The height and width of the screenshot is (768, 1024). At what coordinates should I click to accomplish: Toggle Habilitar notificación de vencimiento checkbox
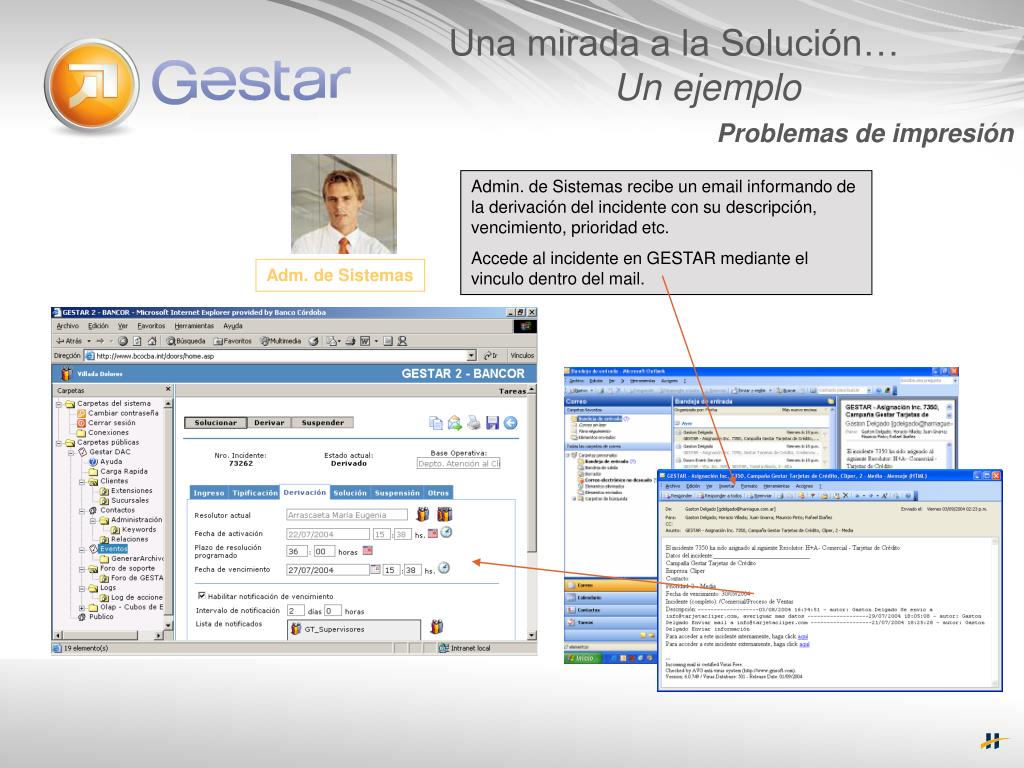(202, 596)
